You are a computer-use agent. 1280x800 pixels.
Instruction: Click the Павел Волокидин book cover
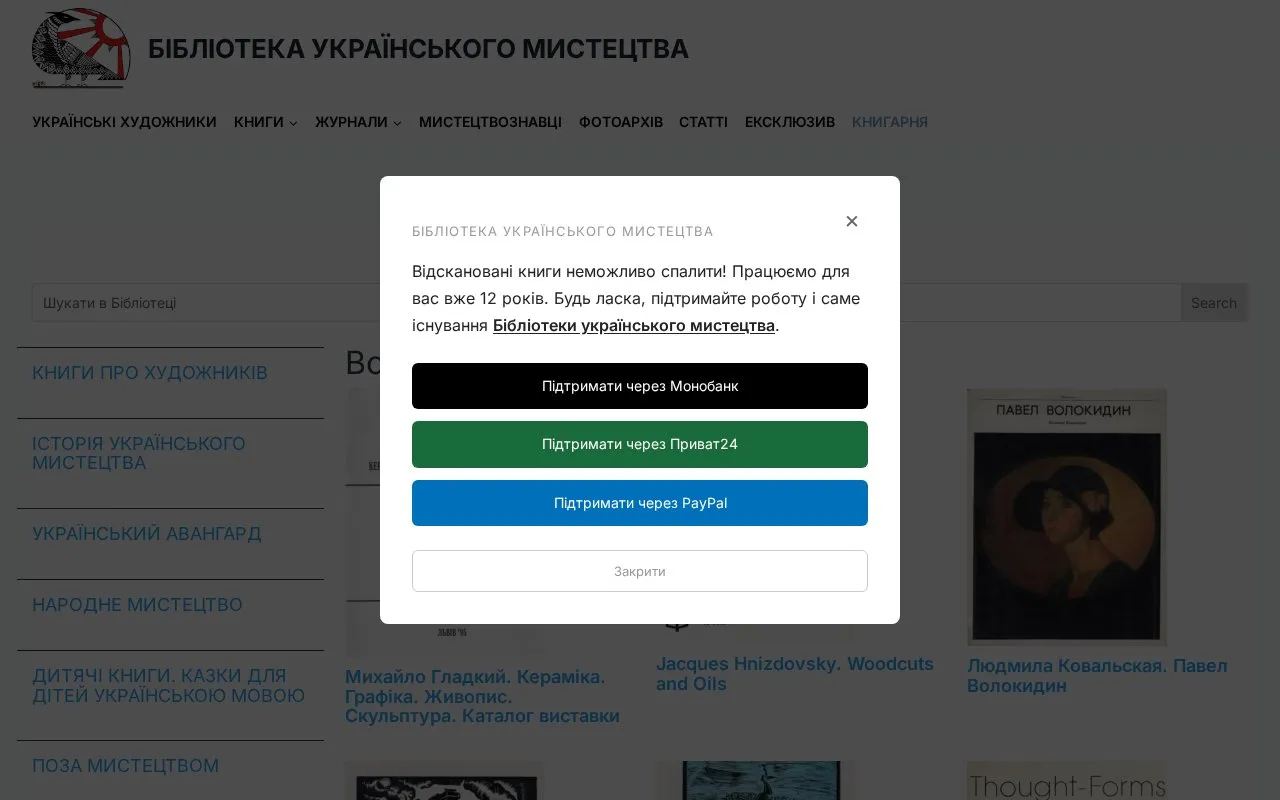point(1067,517)
